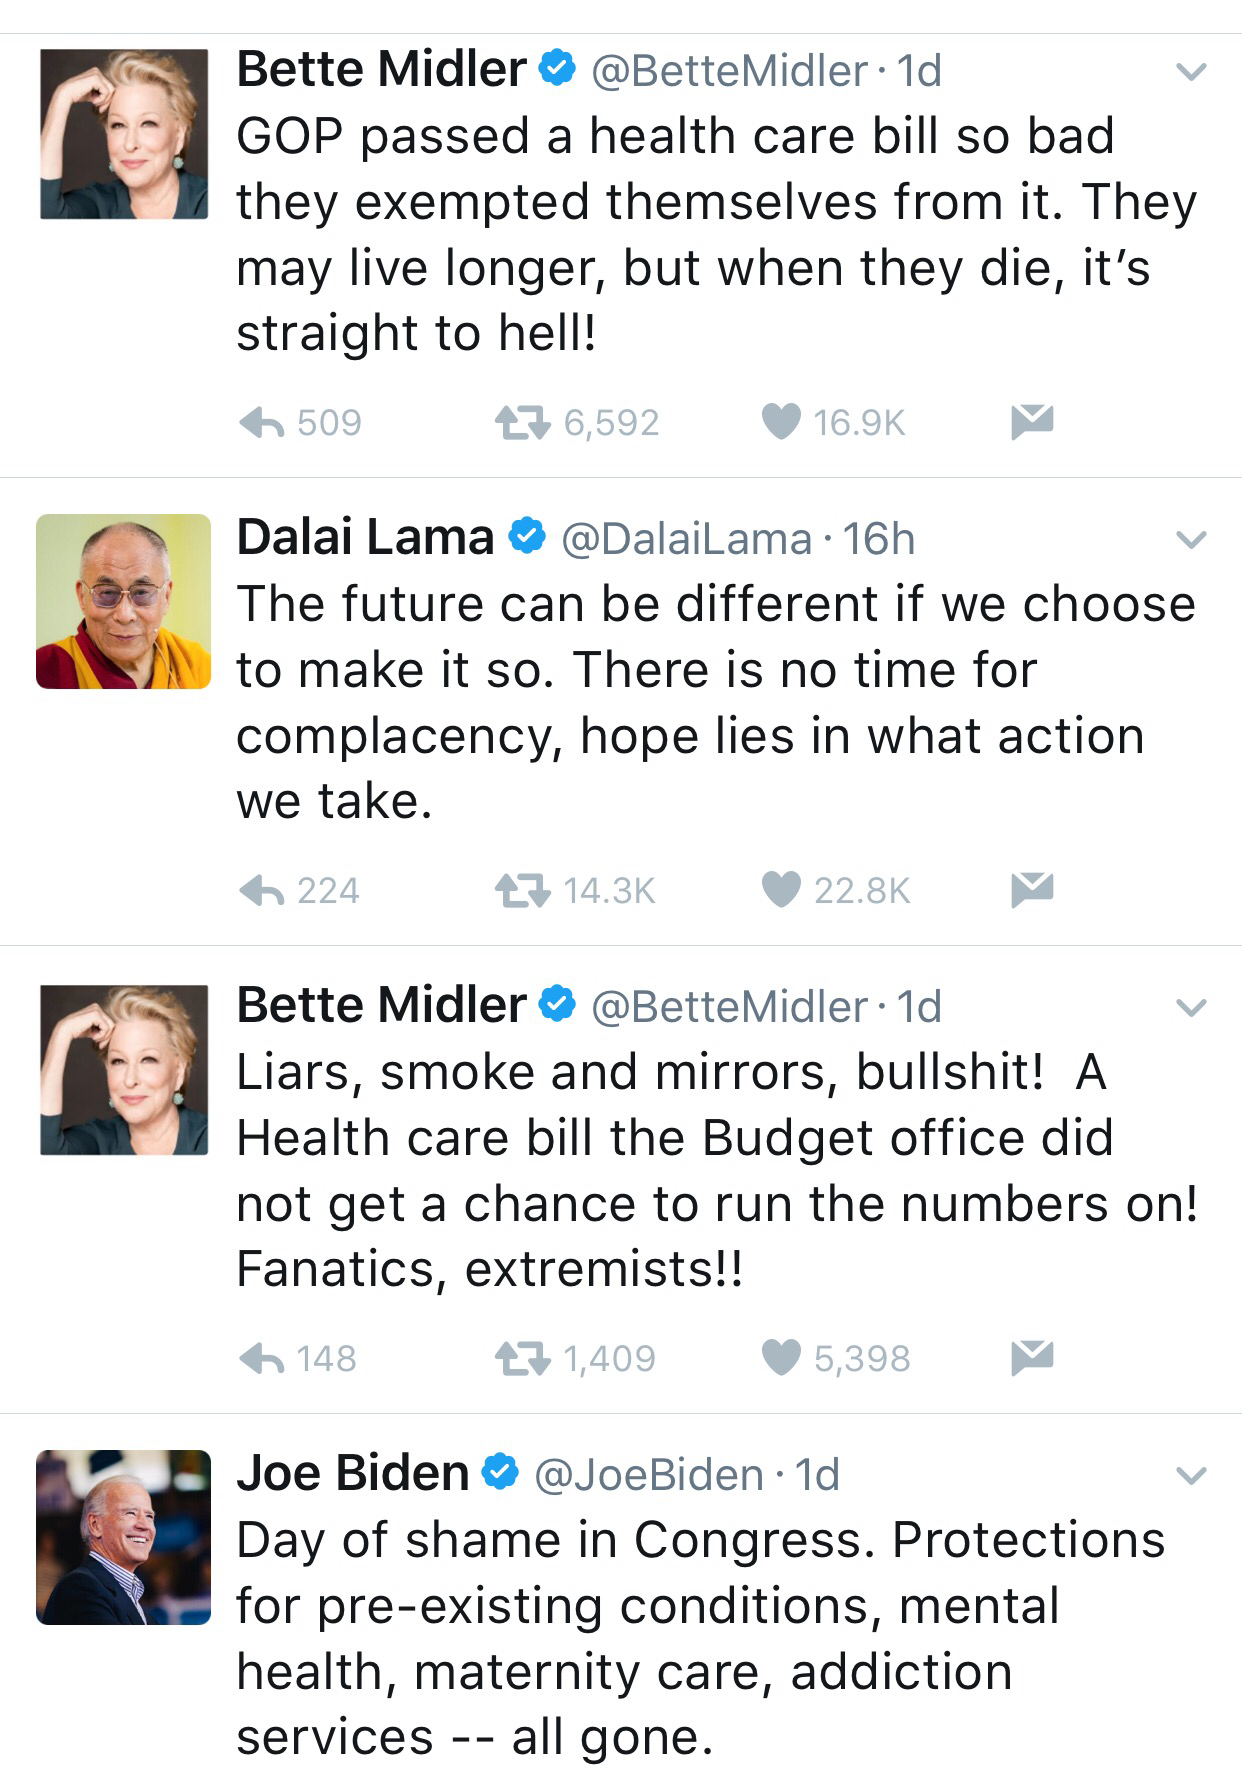This screenshot has width=1242, height=1769.
Task: Tap Bette Midler's profile photo on first tweet
Action: 124,134
